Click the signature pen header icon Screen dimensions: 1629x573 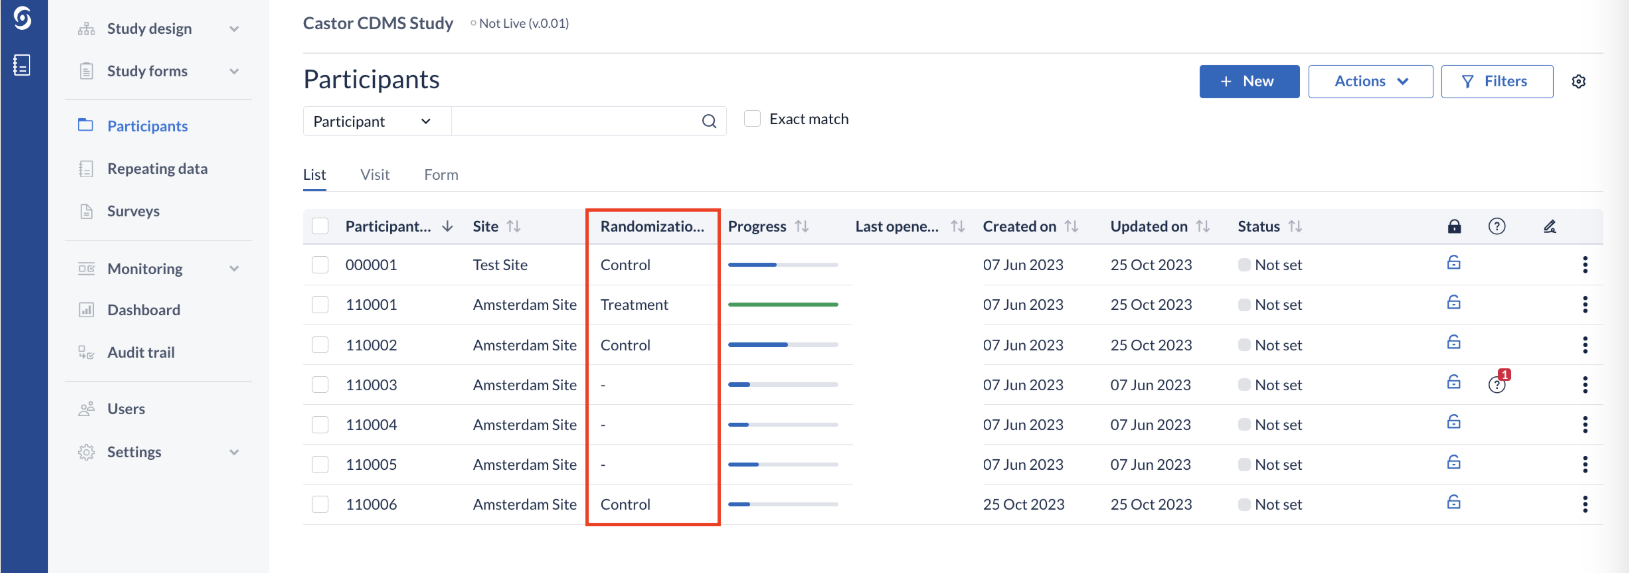[1550, 226]
